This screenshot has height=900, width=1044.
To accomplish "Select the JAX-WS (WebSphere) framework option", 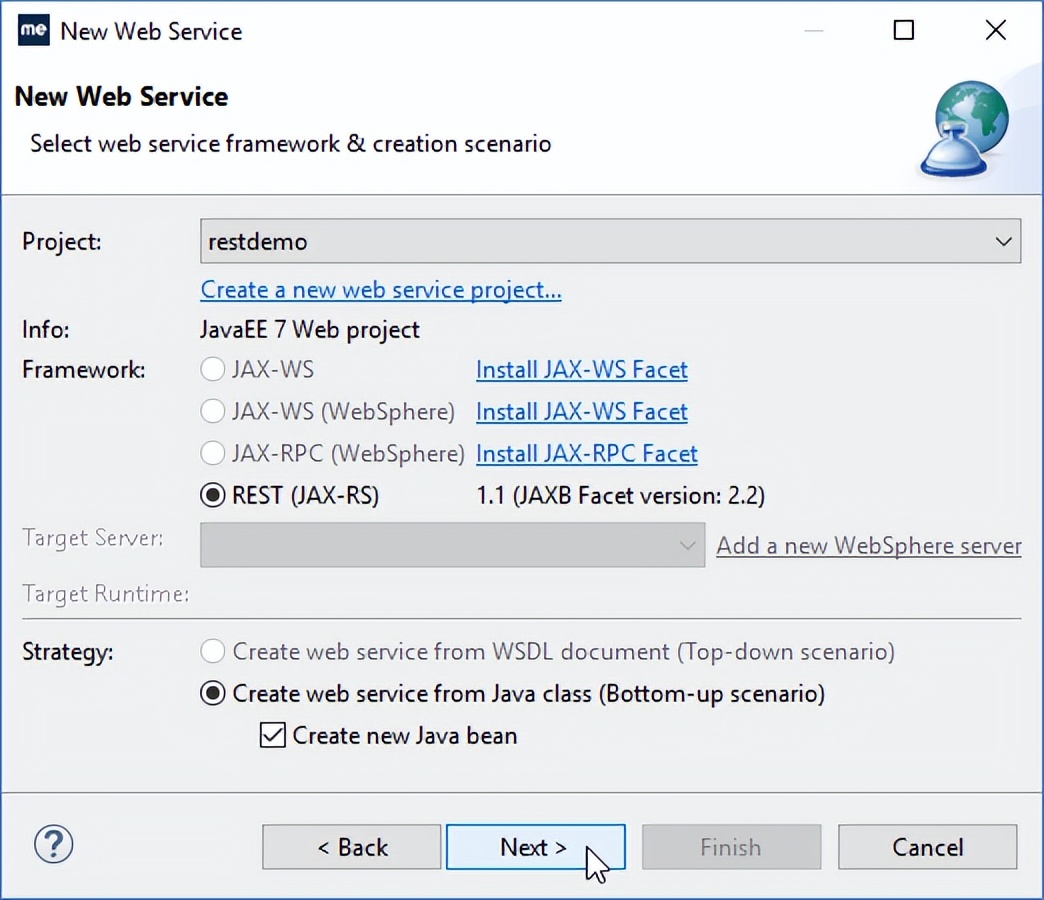I will (x=212, y=411).
